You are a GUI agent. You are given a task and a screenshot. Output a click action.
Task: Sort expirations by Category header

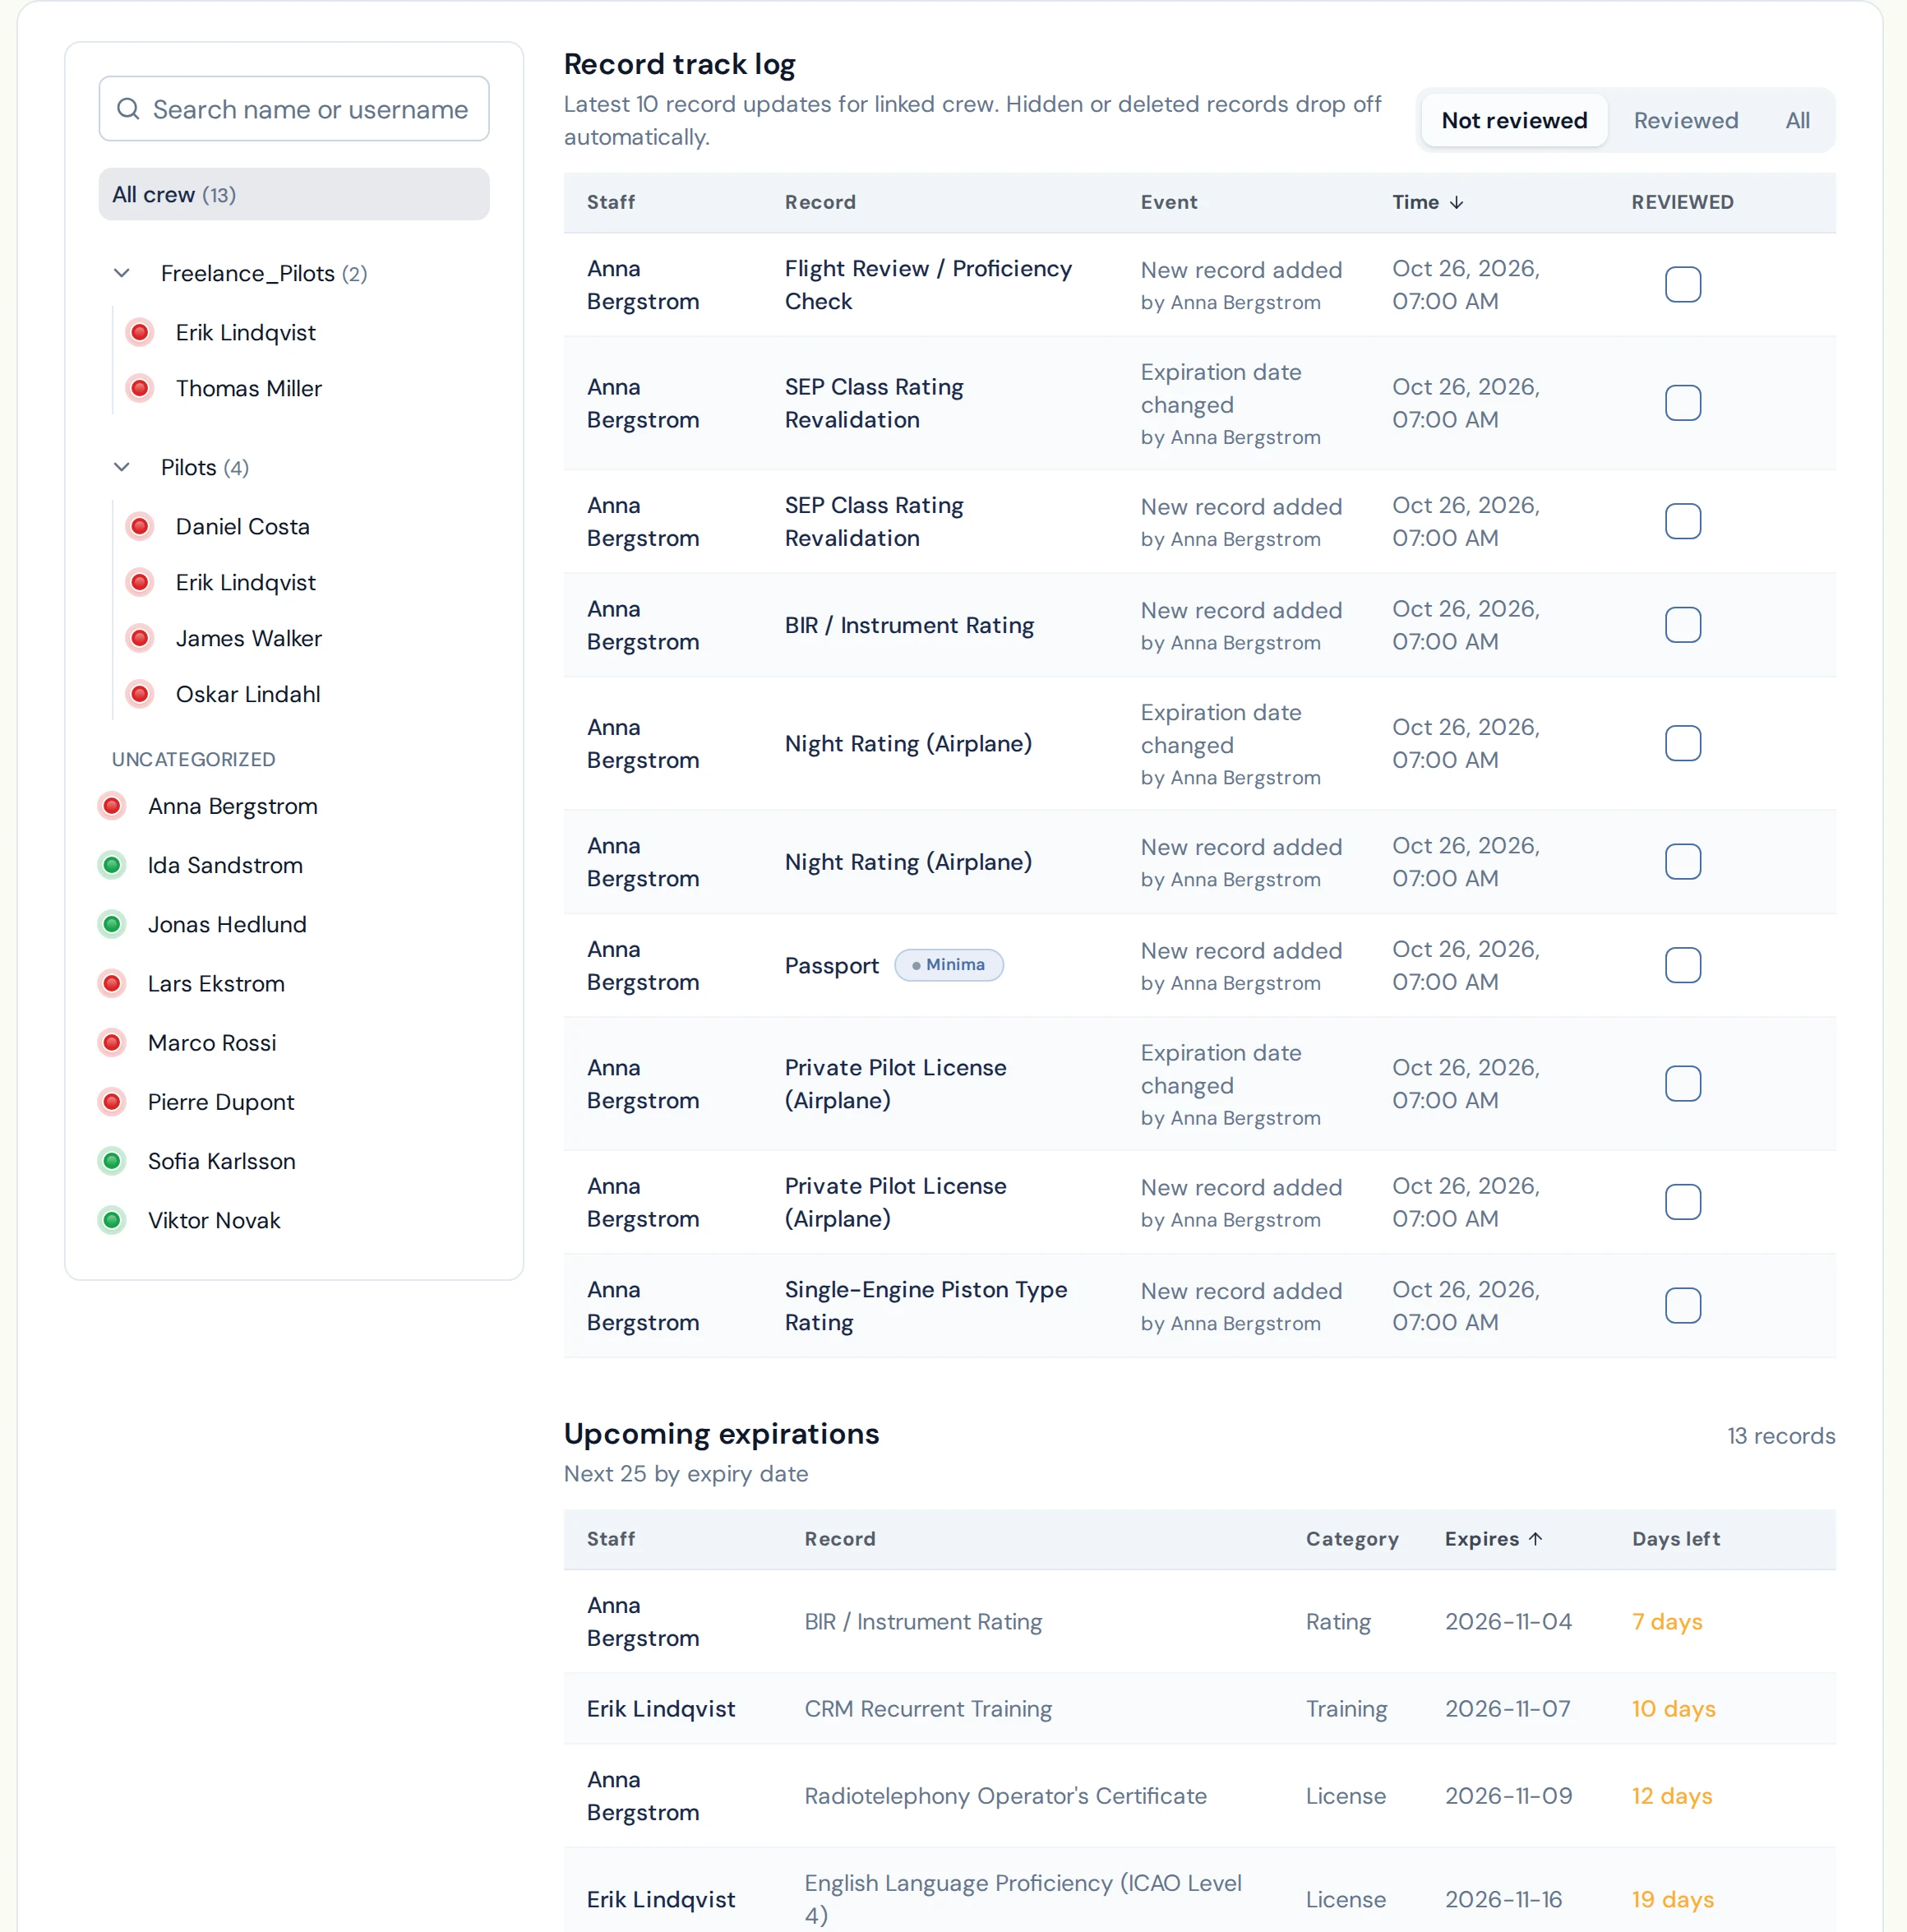point(1351,1538)
